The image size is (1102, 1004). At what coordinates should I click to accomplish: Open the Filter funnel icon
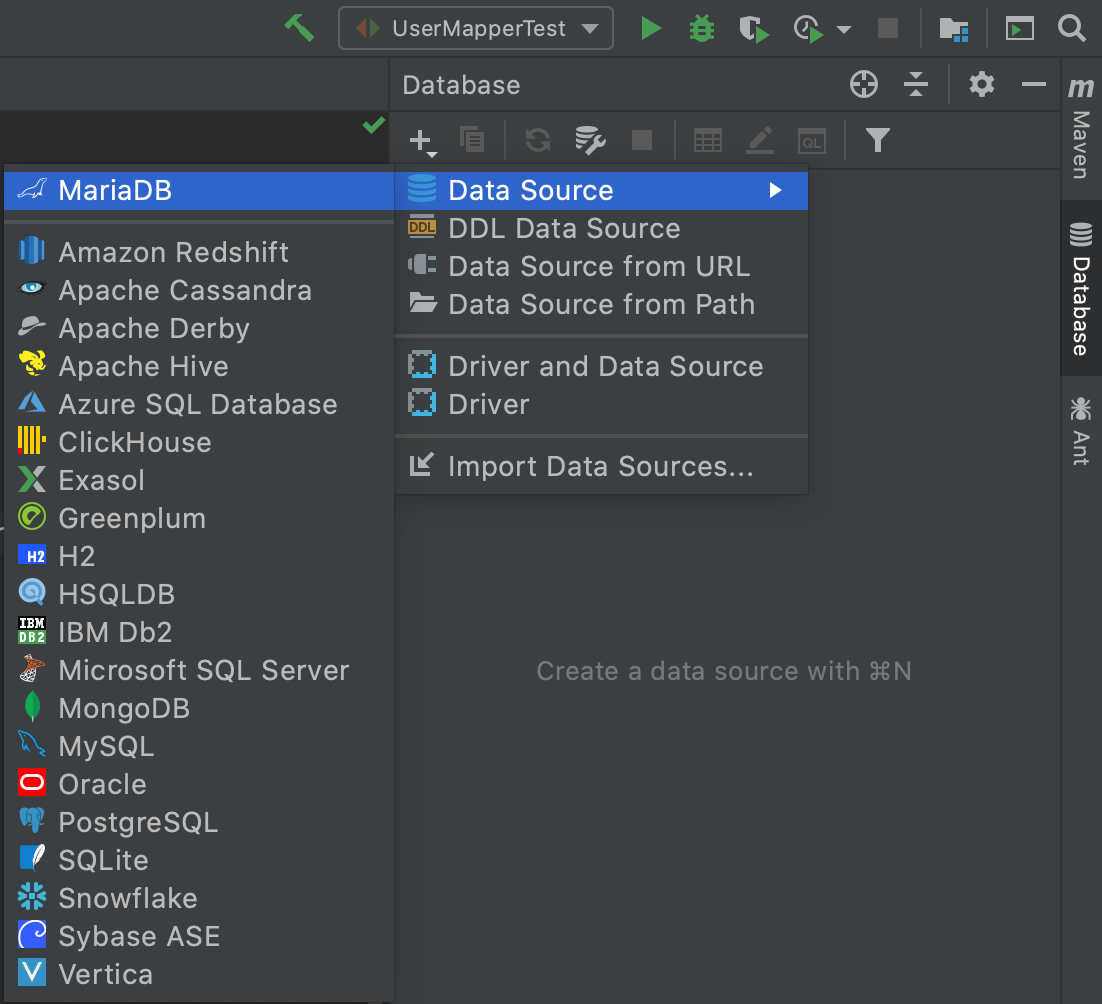pos(877,140)
